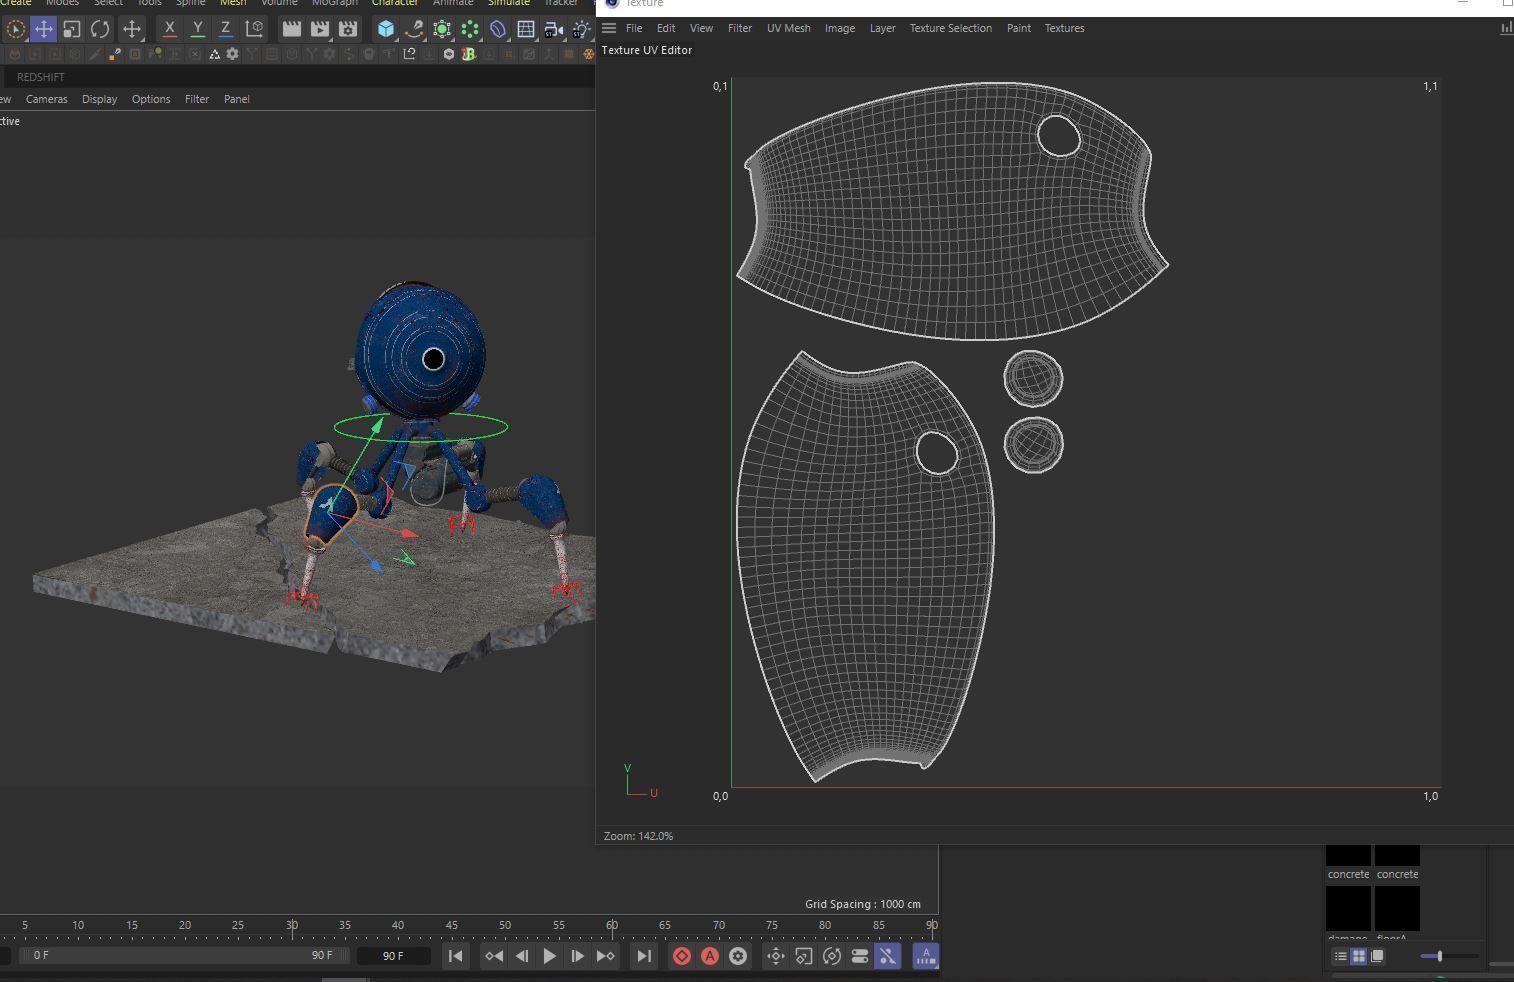1514x982 pixels.
Task: Open Edit Render Settings icon
Action: coord(348,29)
